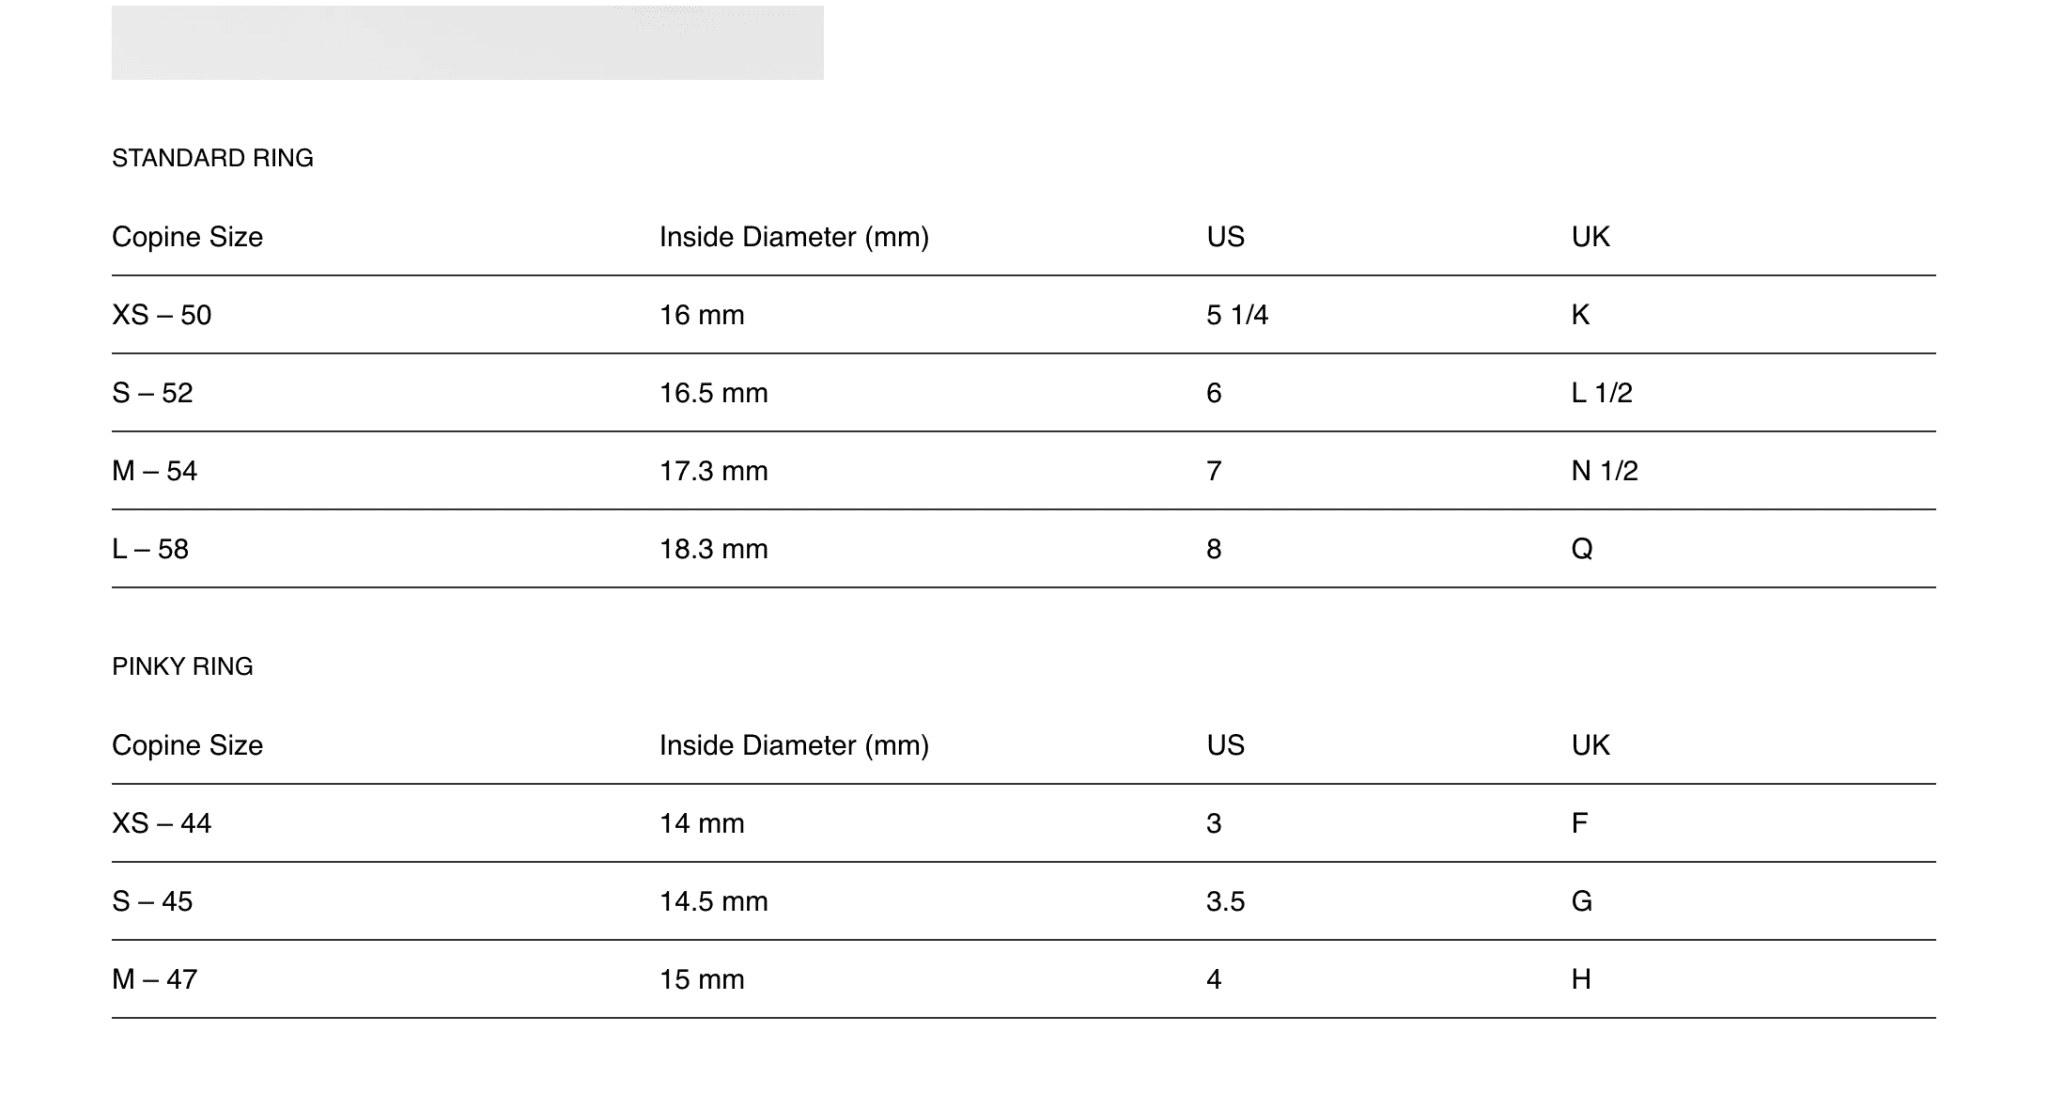Click the 14.5 mm diameter value
The image size is (2048, 1094).
(x=713, y=901)
